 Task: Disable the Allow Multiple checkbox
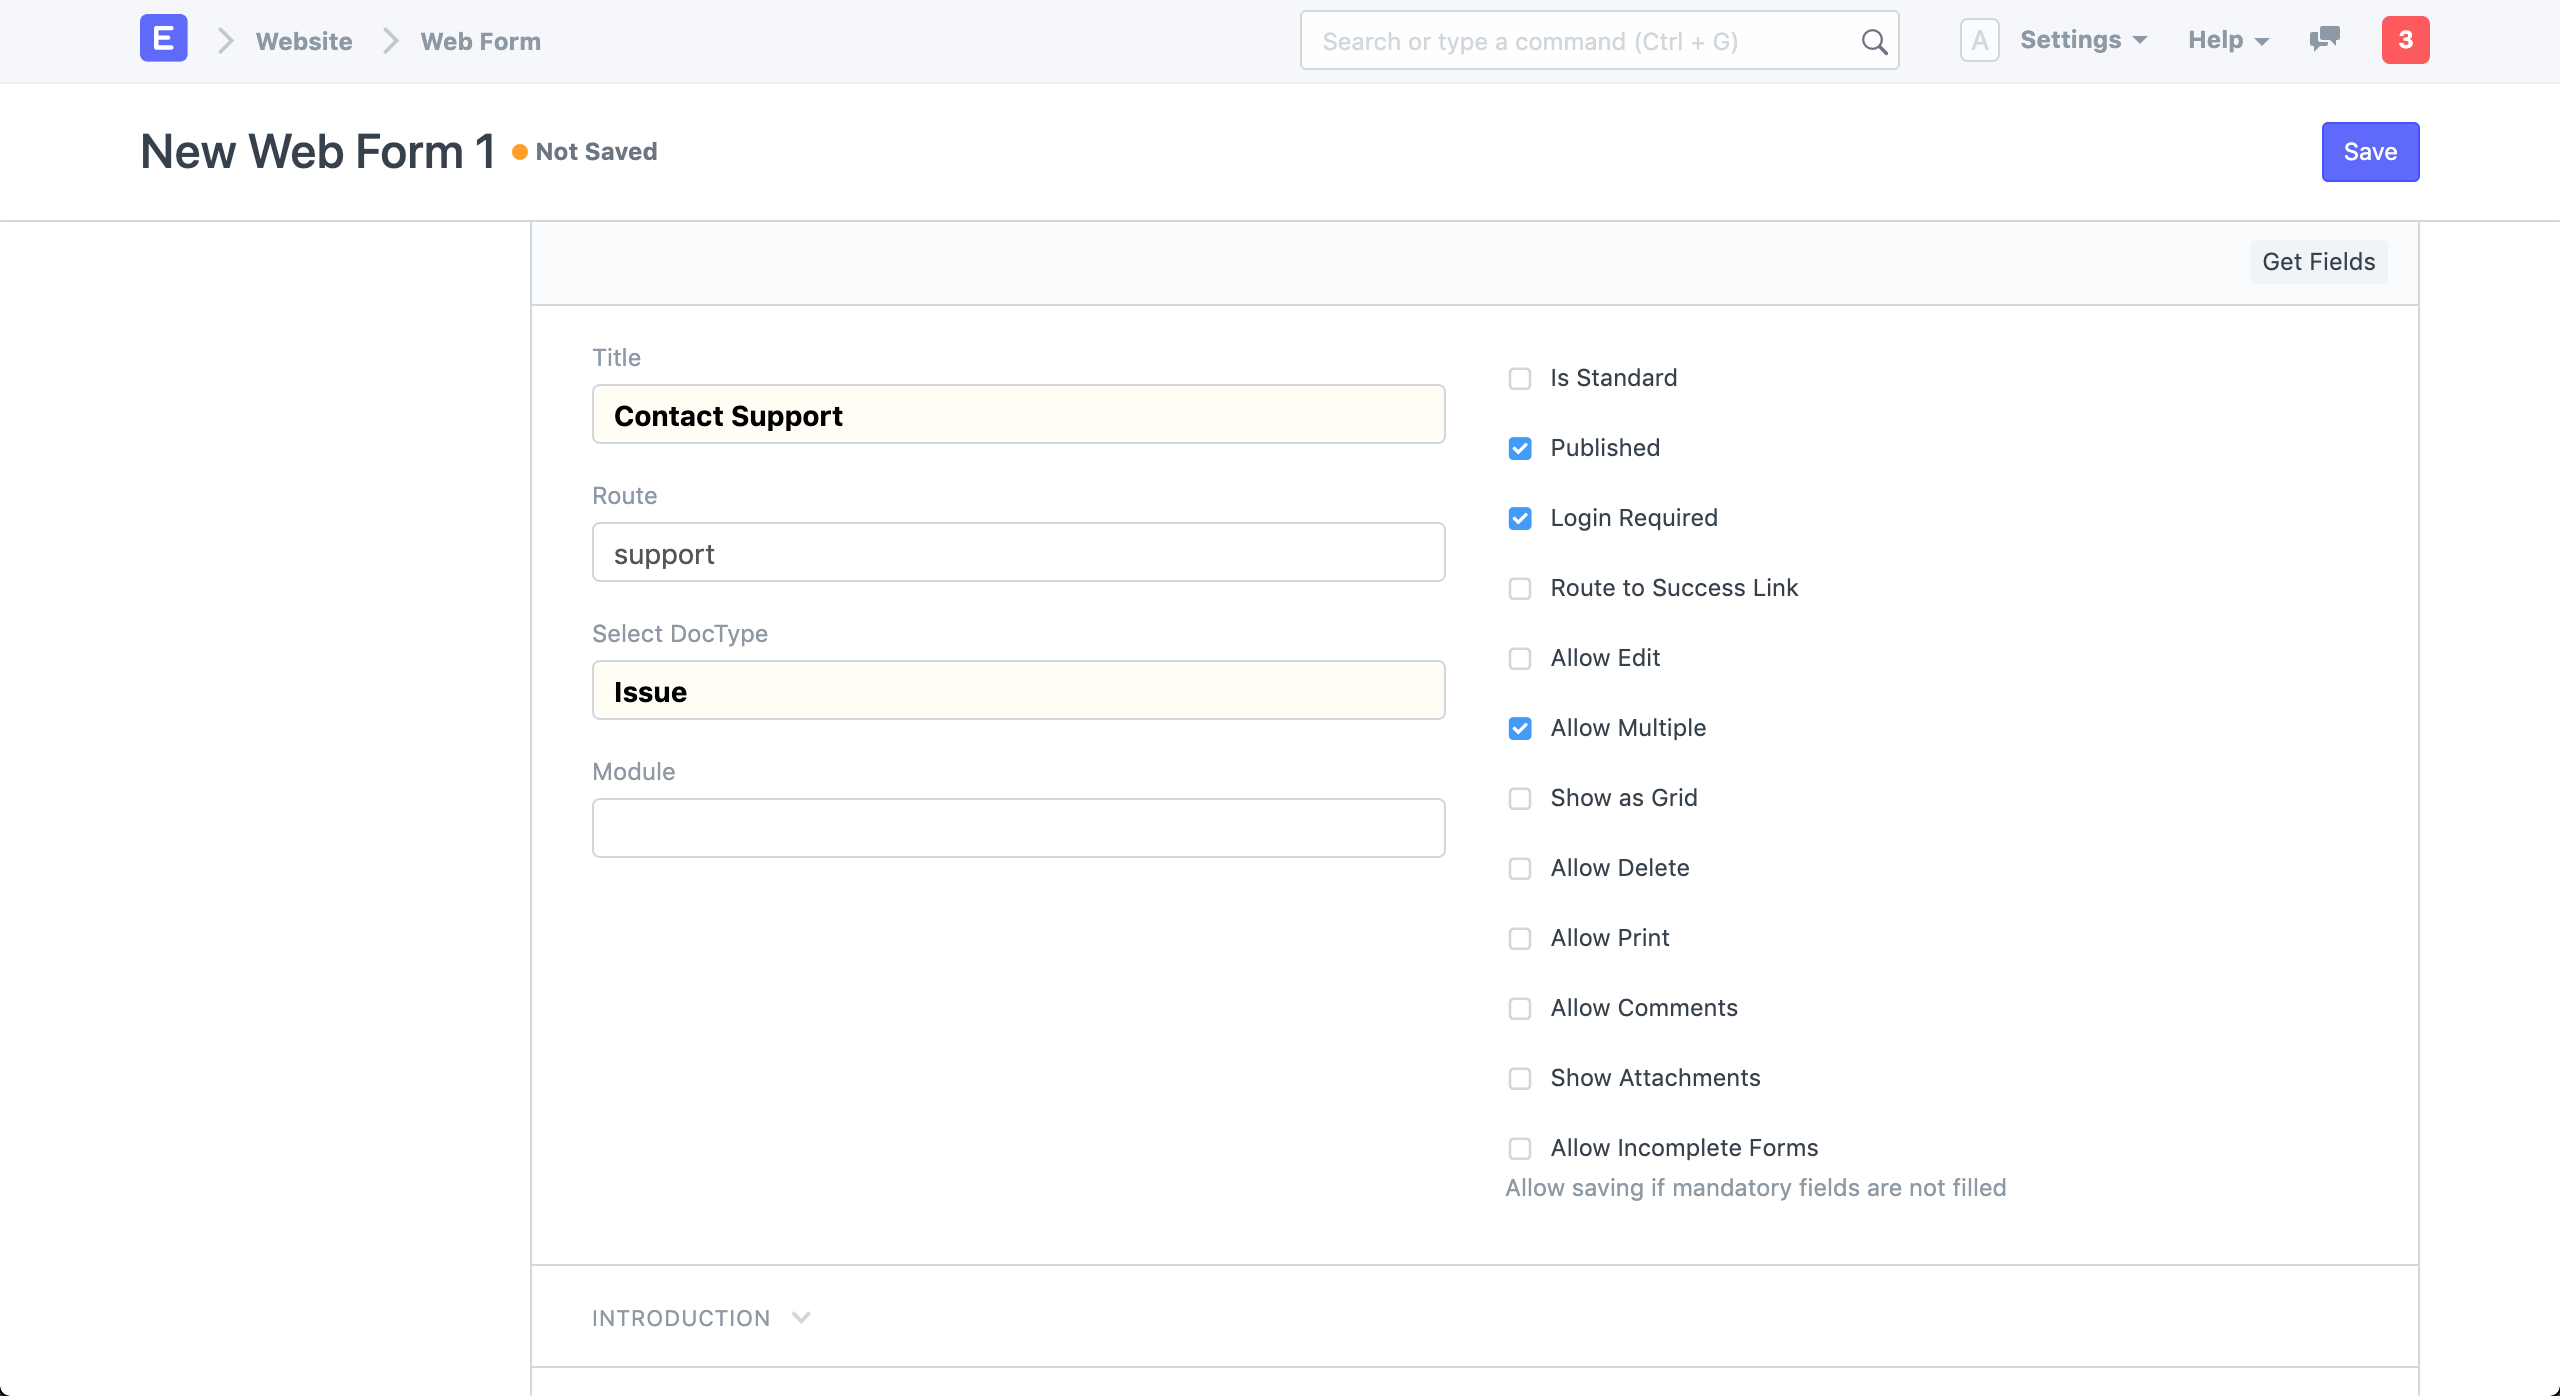click(1520, 727)
